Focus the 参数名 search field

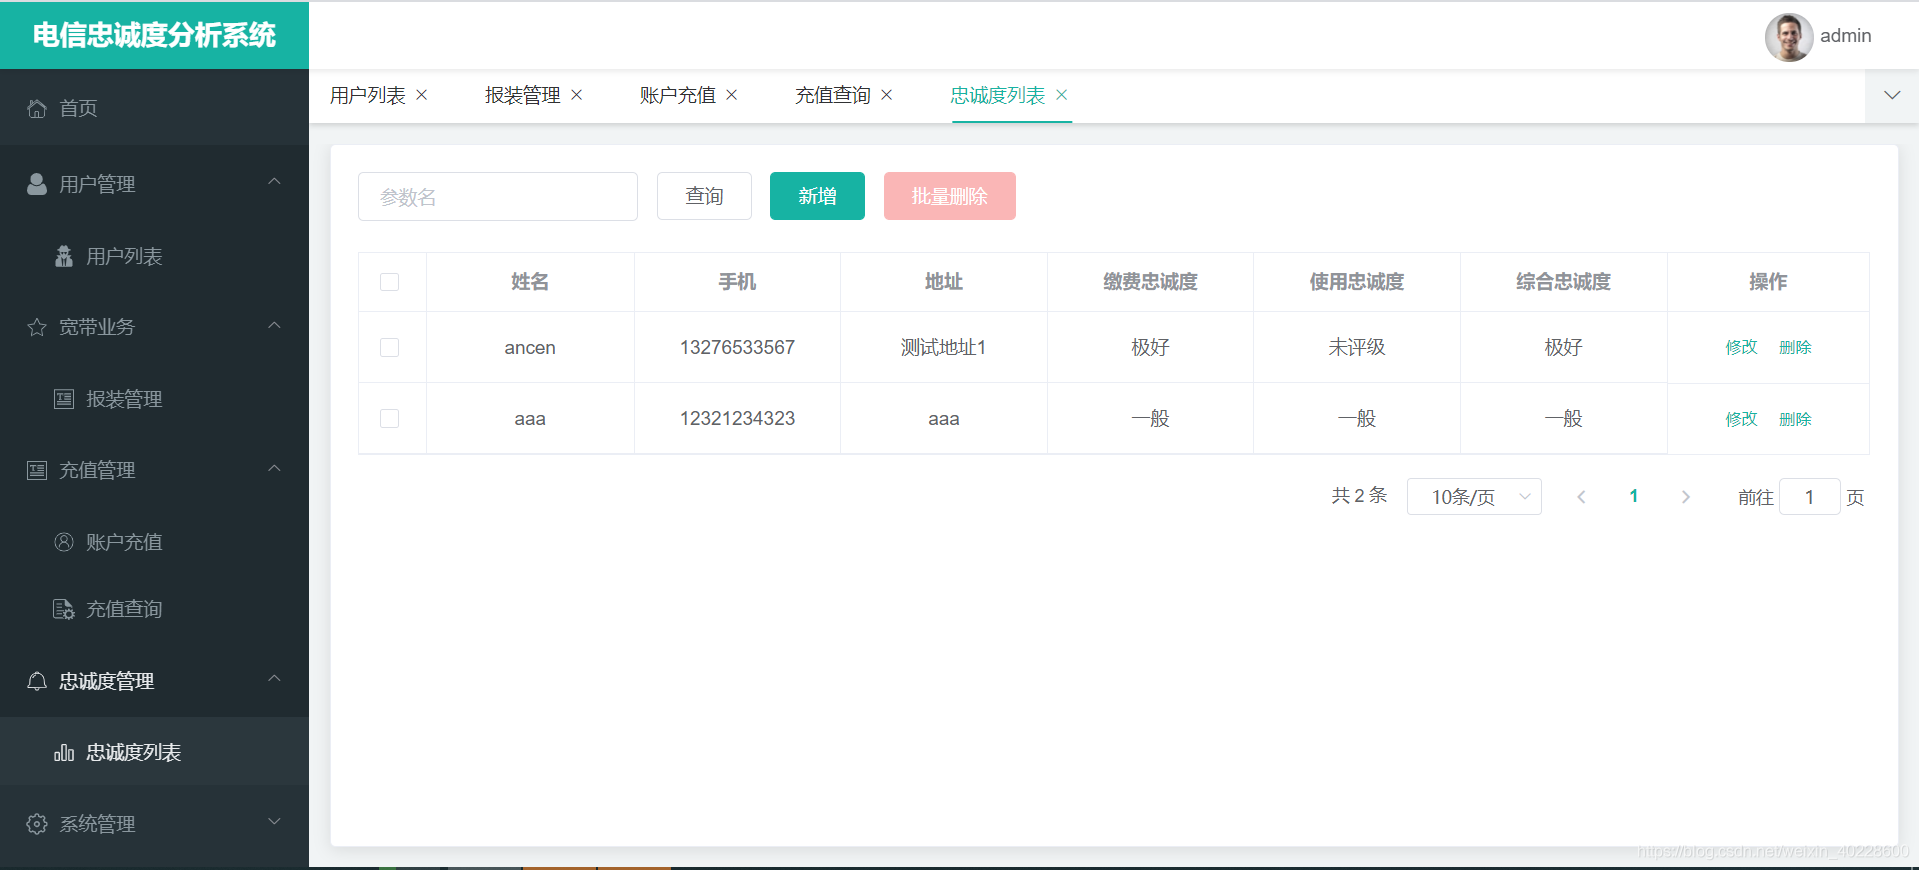click(x=498, y=196)
